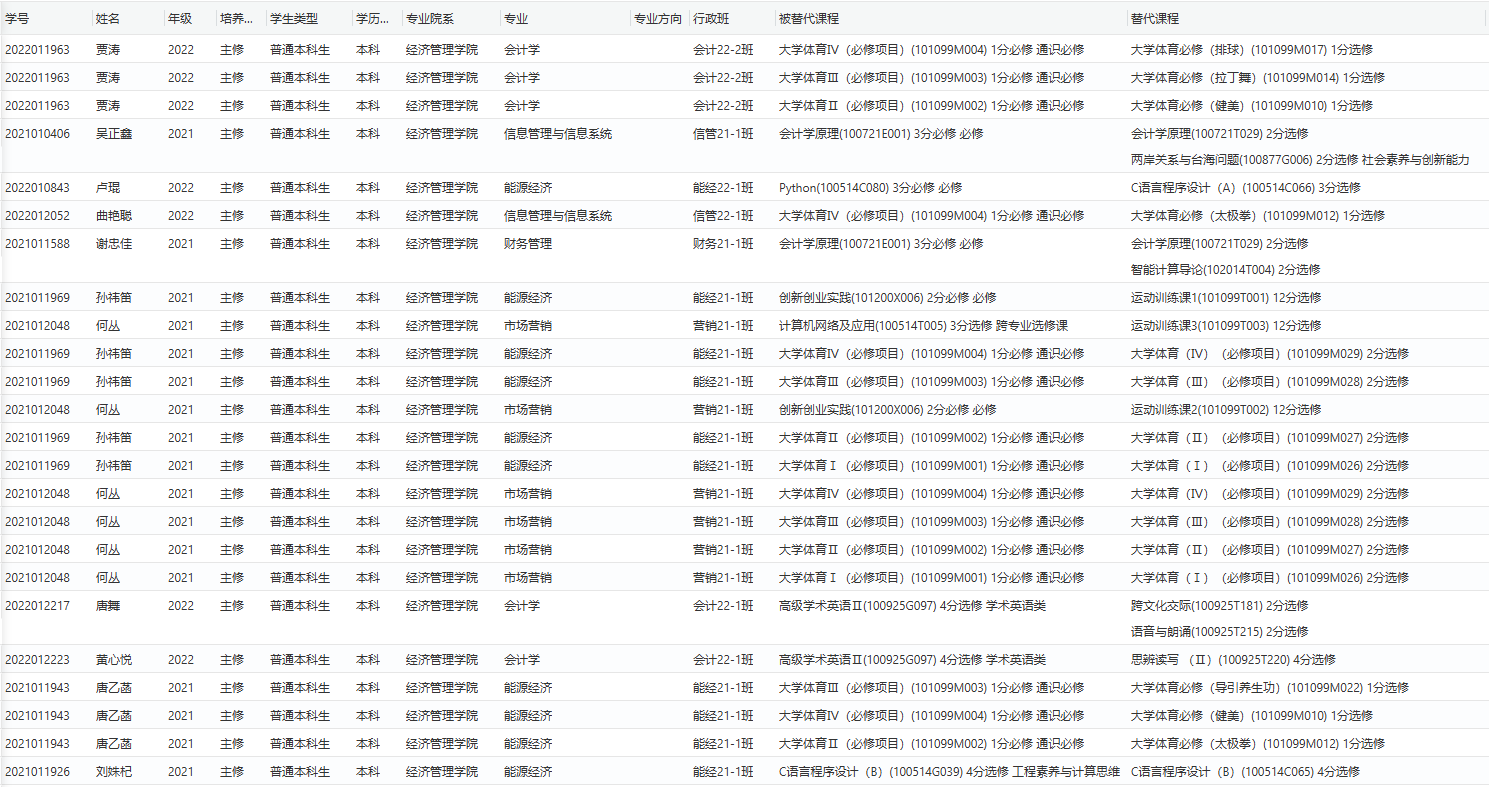
Task: Click the 替代课程 column header
Action: [1154, 19]
